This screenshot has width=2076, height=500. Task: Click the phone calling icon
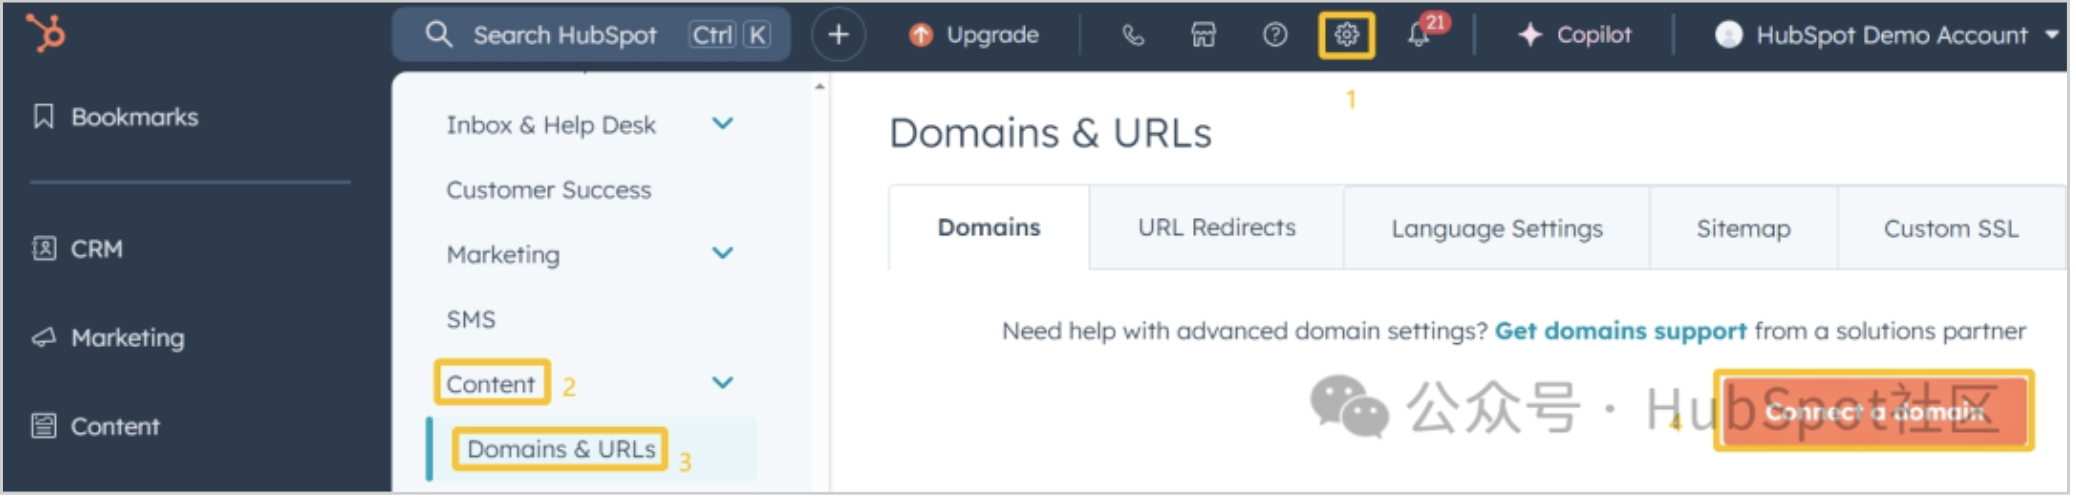pyautogui.click(x=1132, y=35)
